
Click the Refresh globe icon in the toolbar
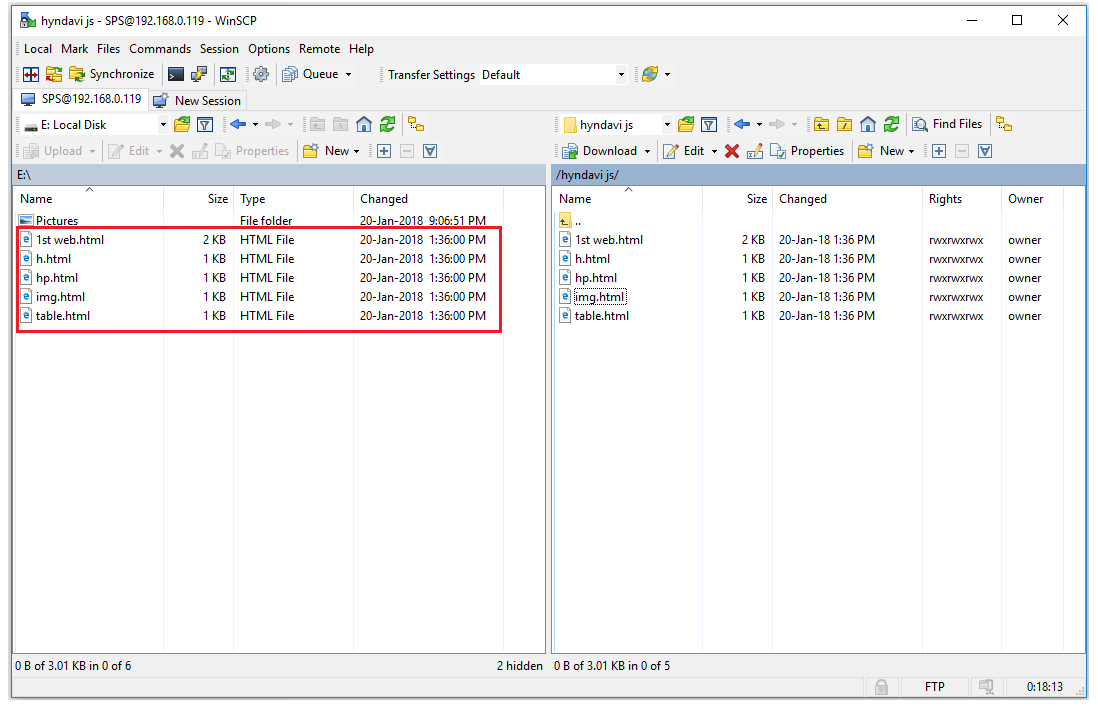(x=650, y=74)
